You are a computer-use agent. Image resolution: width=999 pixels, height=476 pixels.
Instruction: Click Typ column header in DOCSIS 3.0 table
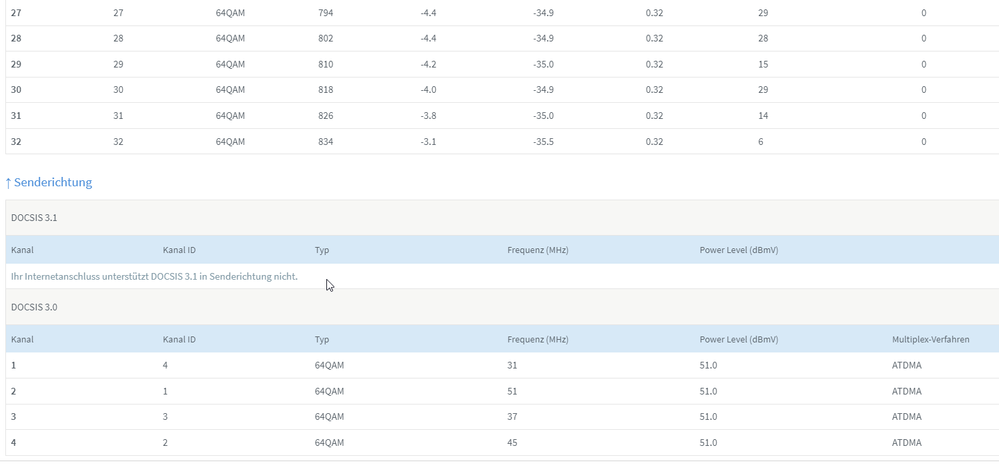click(322, 340)
